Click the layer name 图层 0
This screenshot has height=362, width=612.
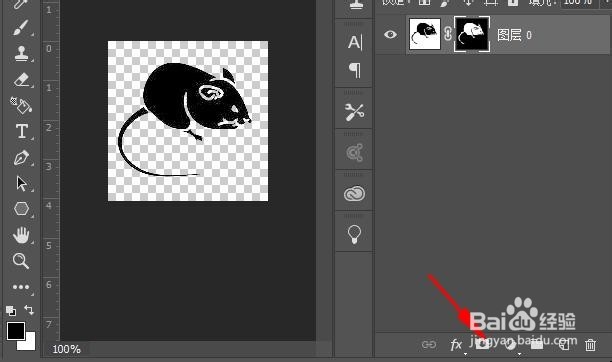pos(514,35)
